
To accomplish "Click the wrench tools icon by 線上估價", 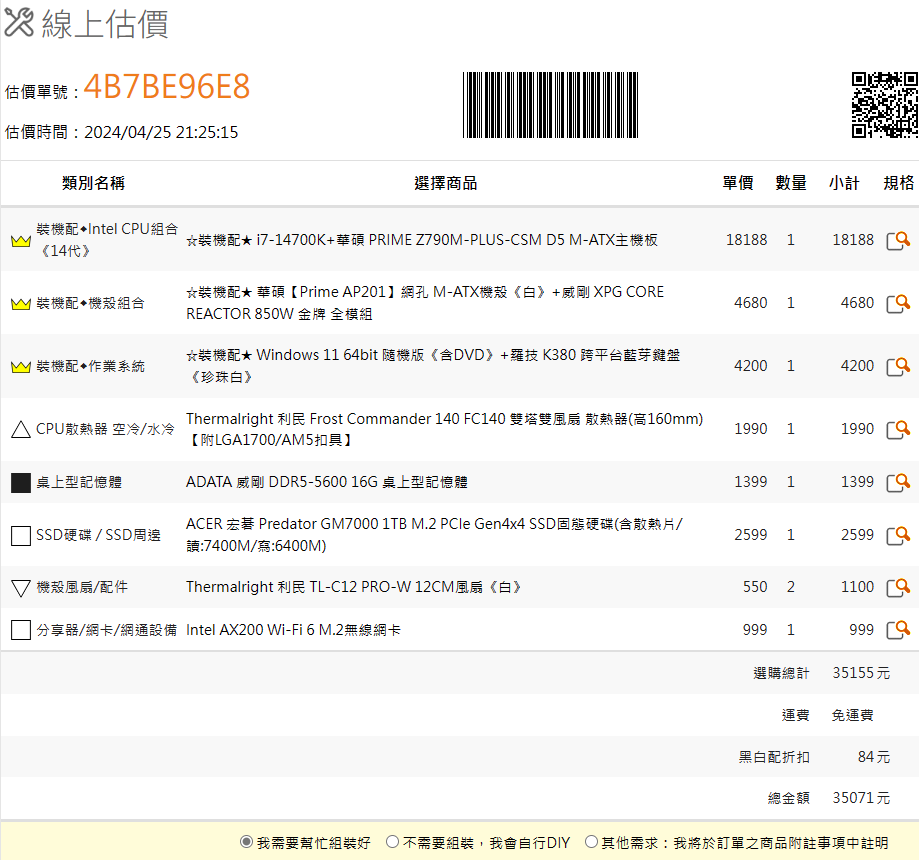I will [x=19, y=23].
